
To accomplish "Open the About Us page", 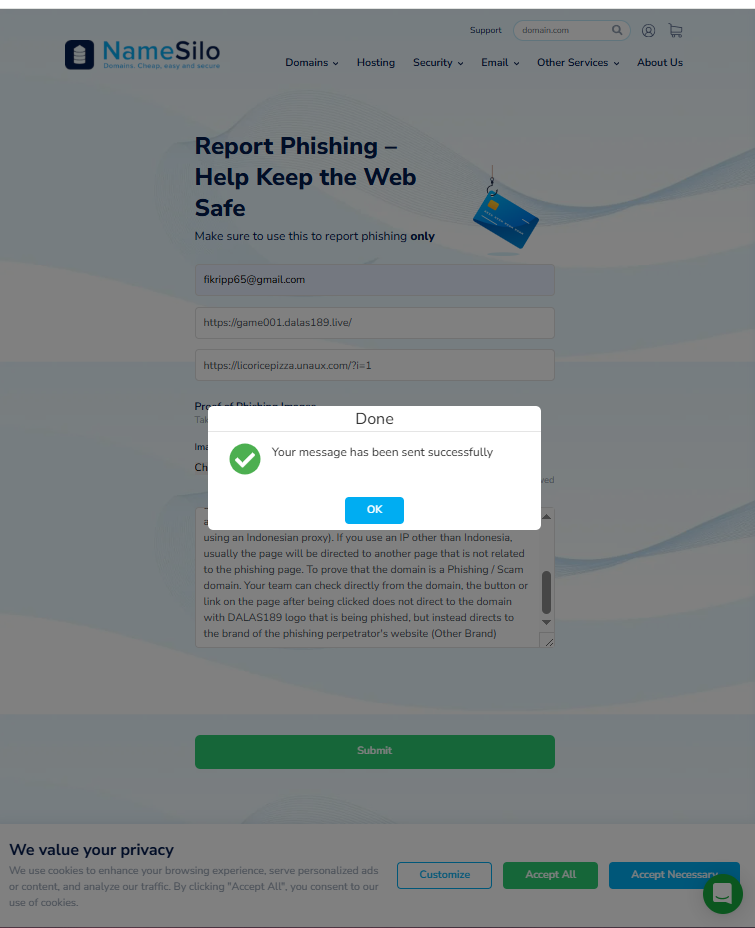I will click(660, 63).
